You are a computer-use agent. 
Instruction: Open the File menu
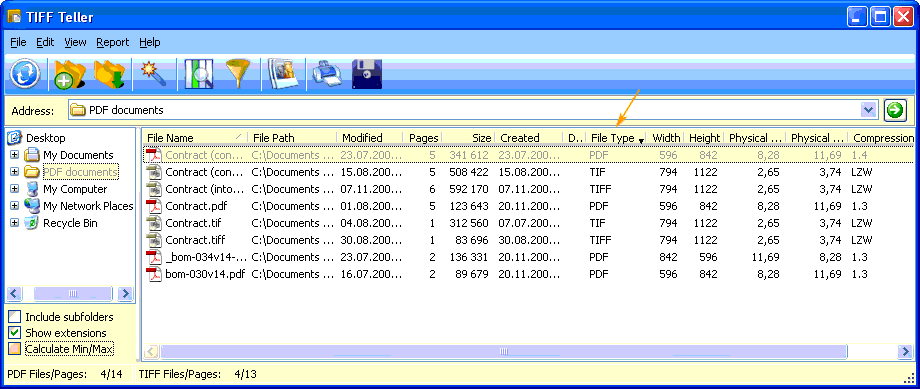[18, 42]
